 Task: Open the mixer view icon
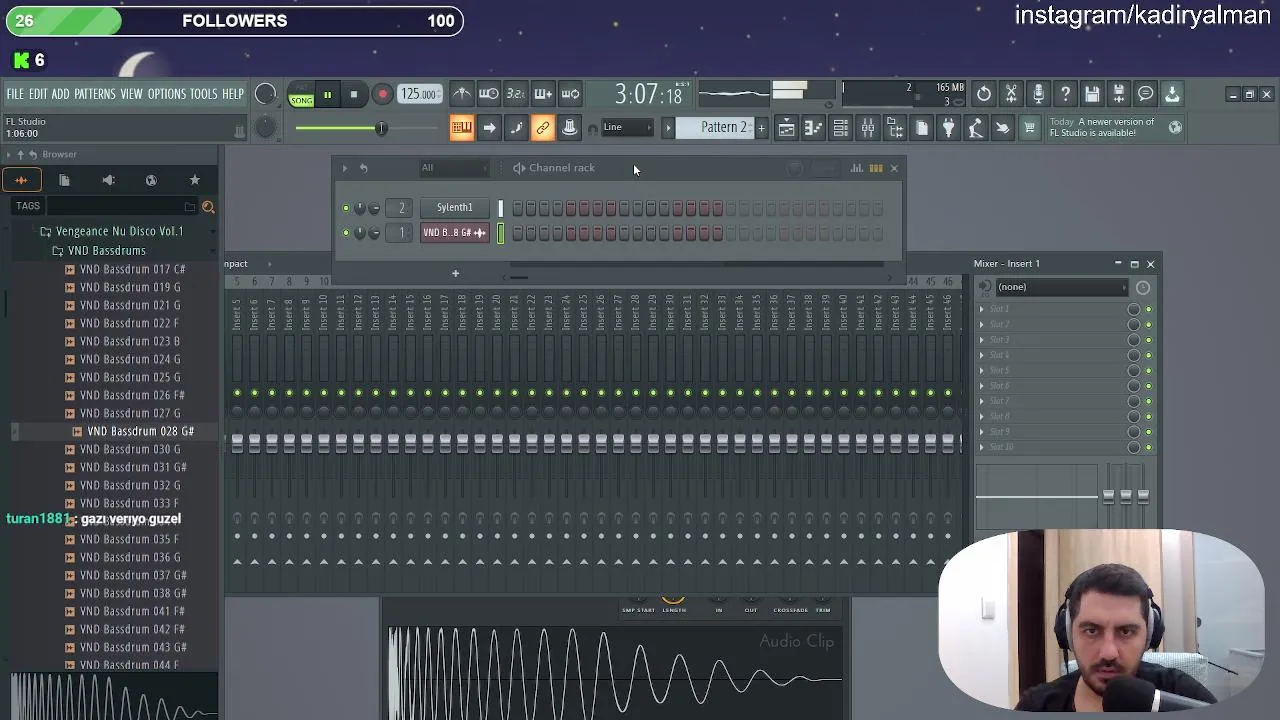point(868,128)
